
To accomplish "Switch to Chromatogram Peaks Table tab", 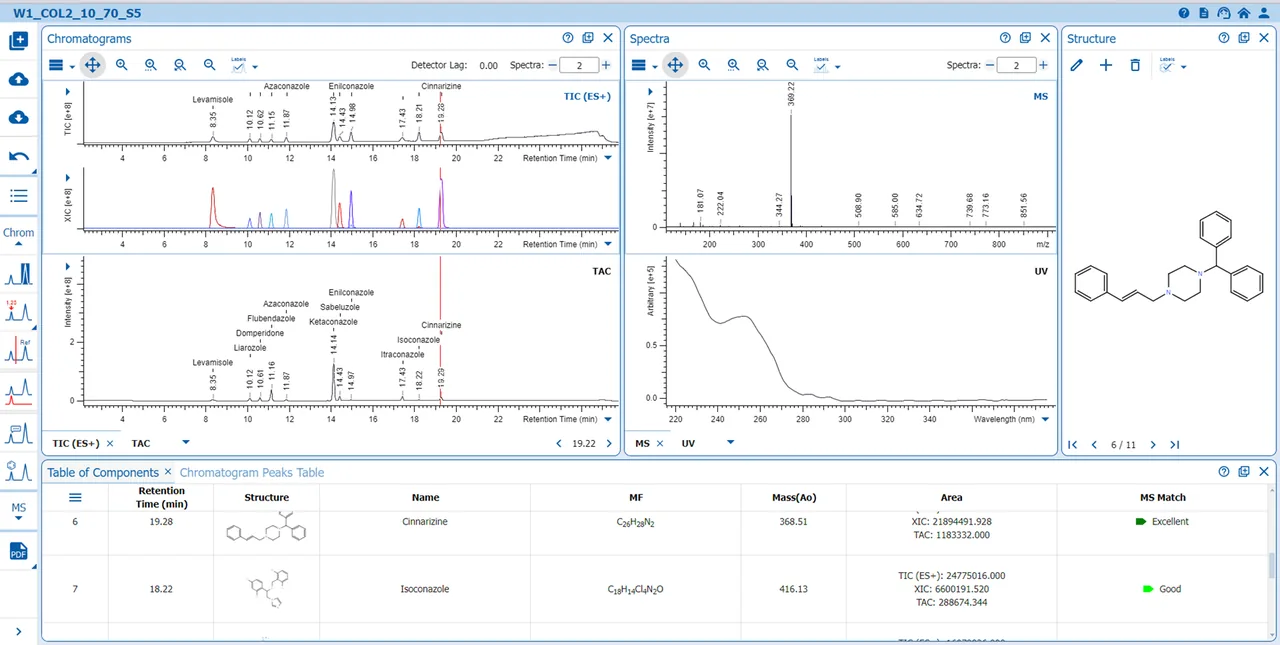I will click(x=252, y=473).
